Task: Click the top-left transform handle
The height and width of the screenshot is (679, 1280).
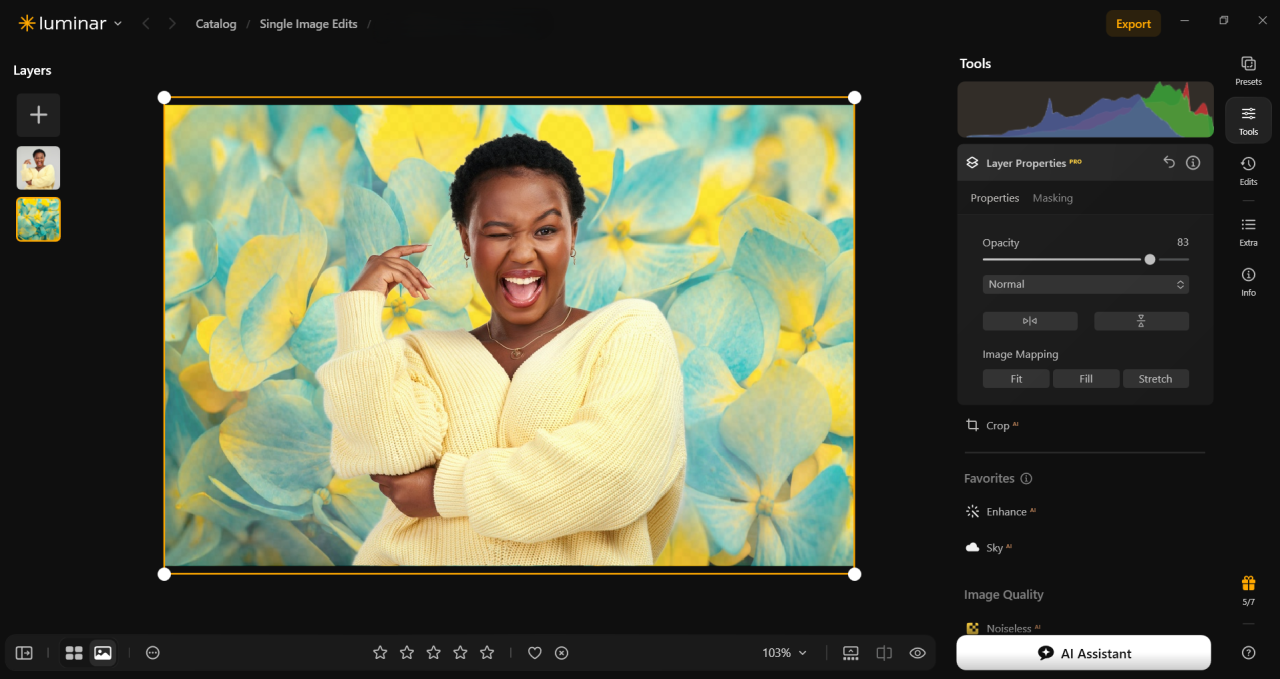Action: 164,97
